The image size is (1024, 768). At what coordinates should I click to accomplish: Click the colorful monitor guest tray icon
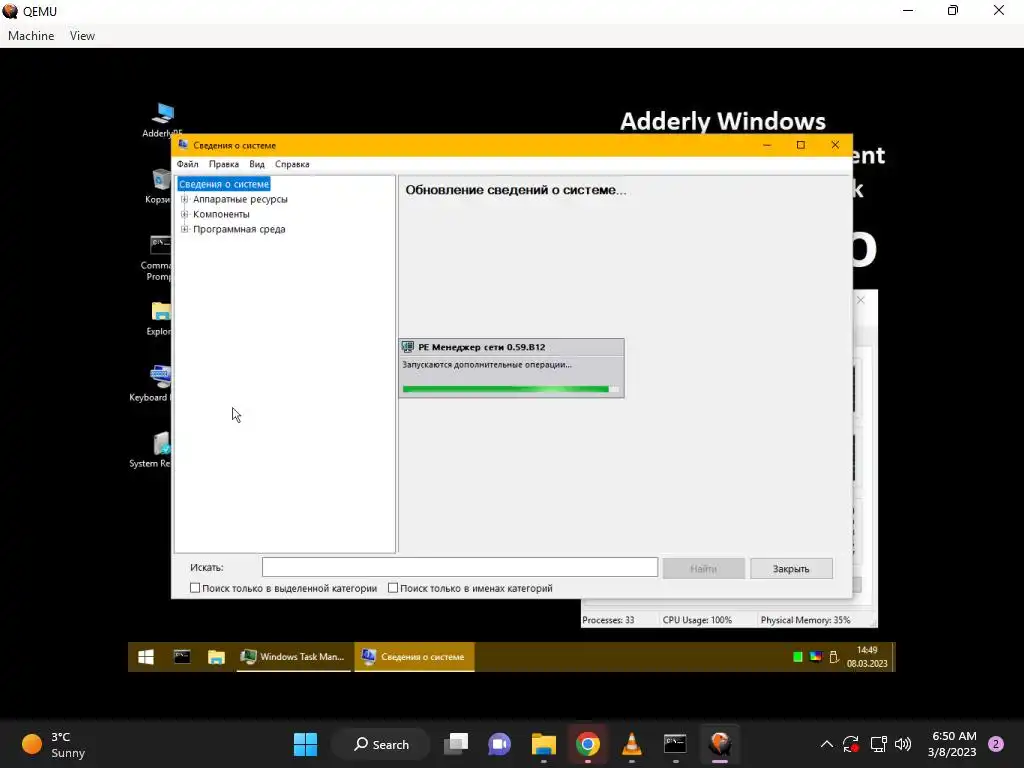tap(816, 657)
